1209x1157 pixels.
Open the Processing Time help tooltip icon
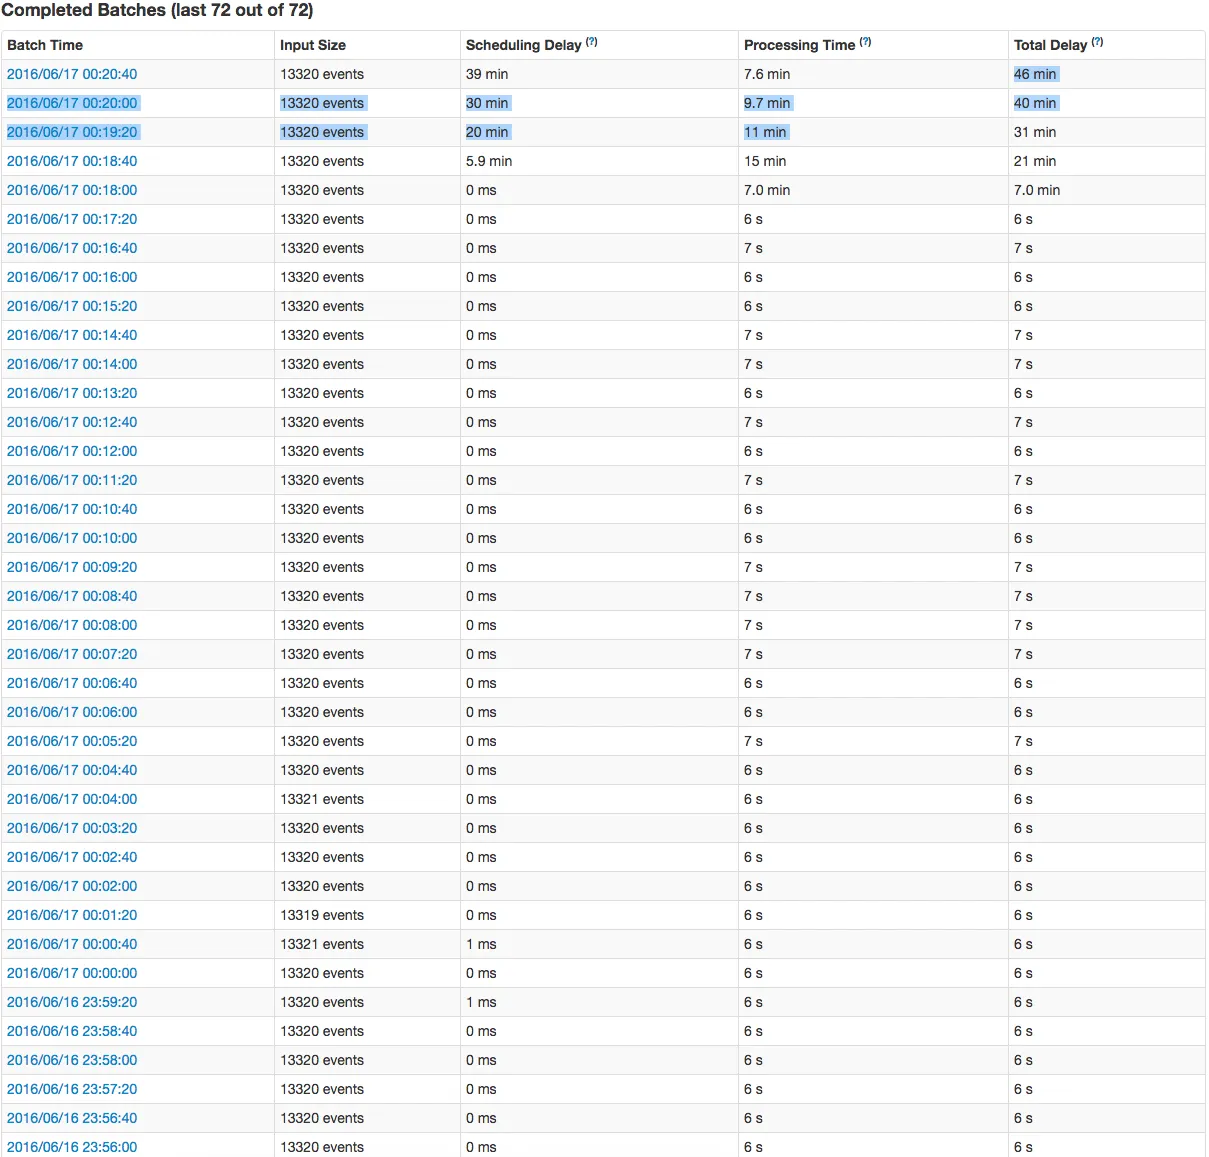click(866, 42)
